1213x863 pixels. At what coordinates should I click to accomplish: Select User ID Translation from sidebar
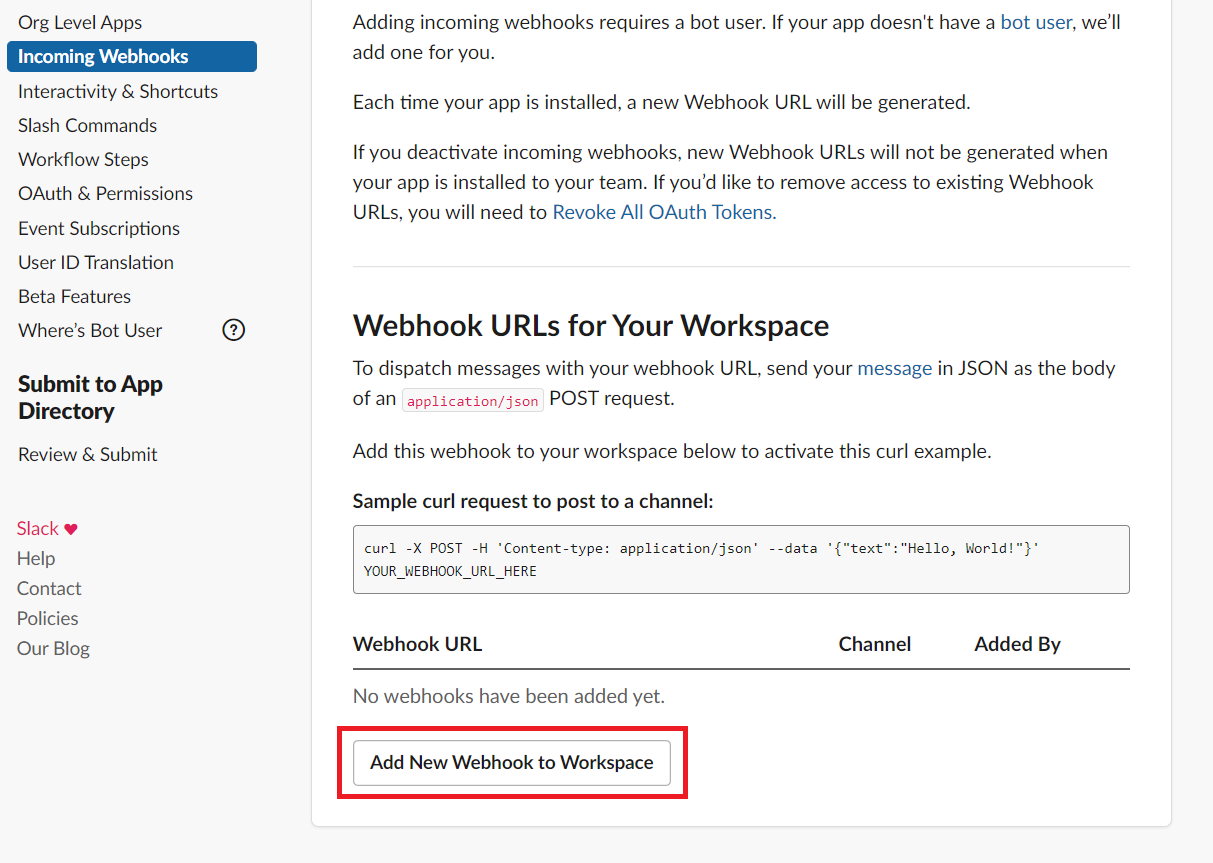pos(95,261)
